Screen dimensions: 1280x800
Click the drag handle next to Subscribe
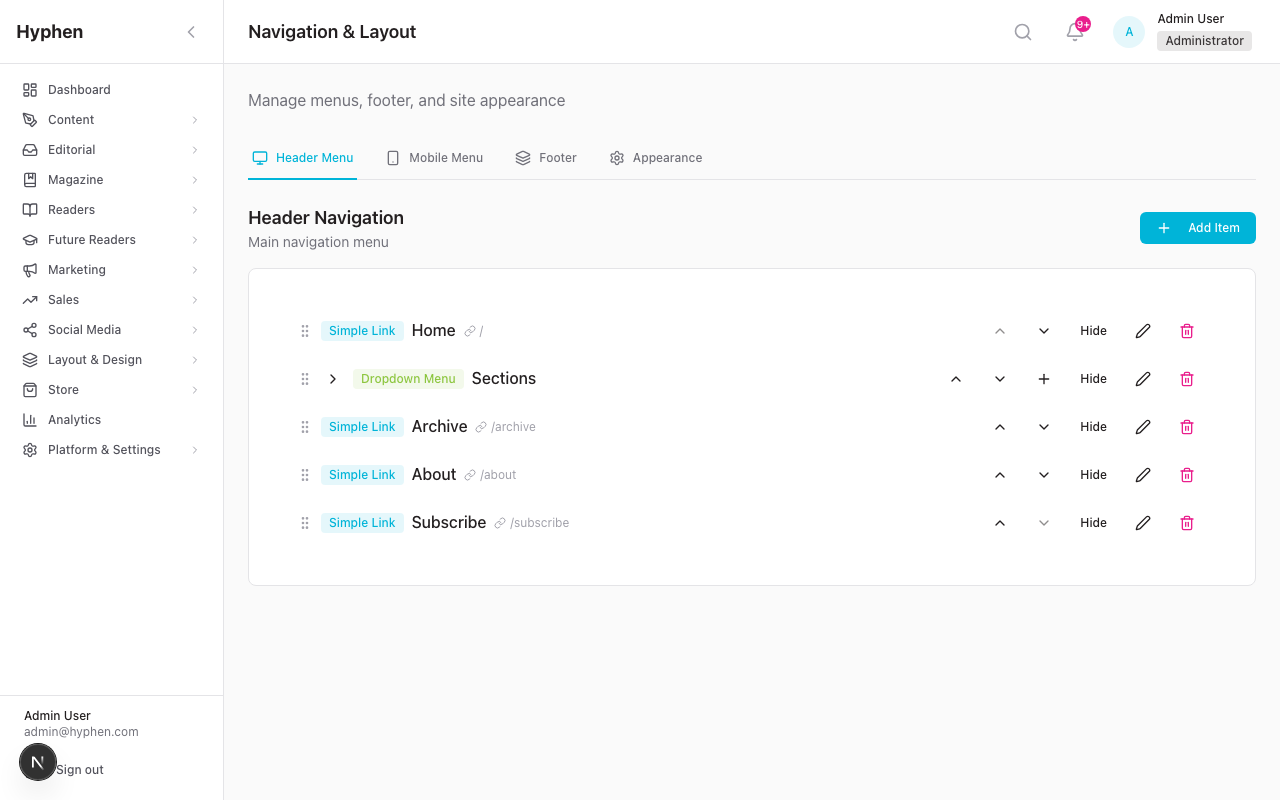pyautogui.click(x=305, y=522)
